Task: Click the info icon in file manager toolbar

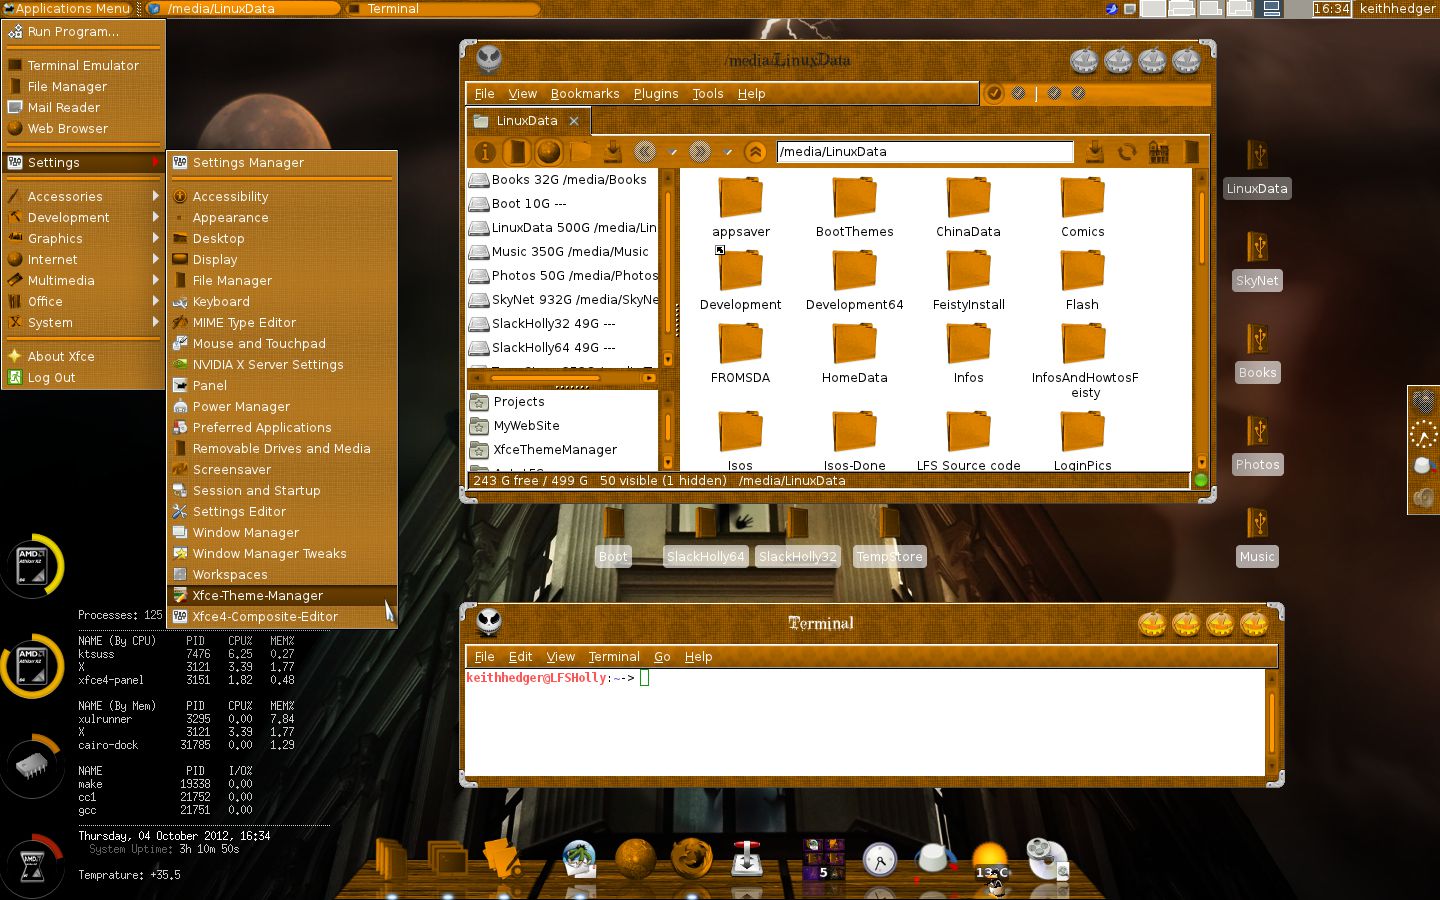Action: pos(485,152)
